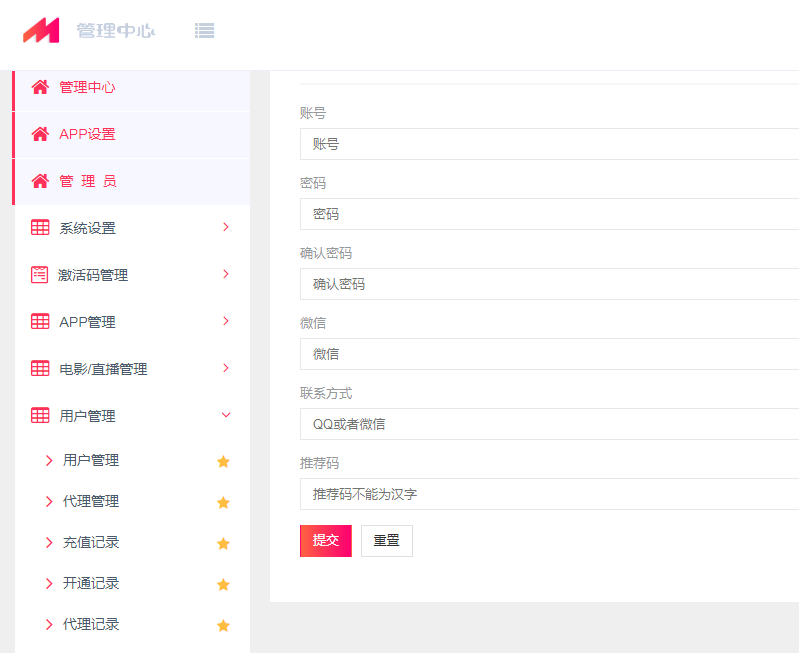Click the star icon next to 代理管理

coord(223,502)
